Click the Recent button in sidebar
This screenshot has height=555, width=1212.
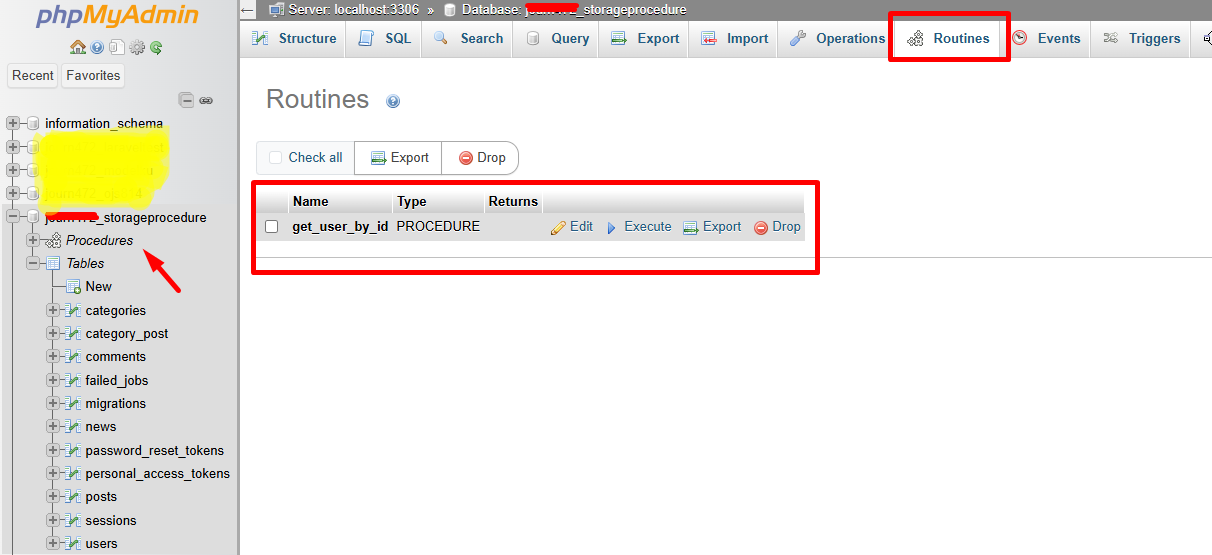pyautogui.click(x=33, y=75)
